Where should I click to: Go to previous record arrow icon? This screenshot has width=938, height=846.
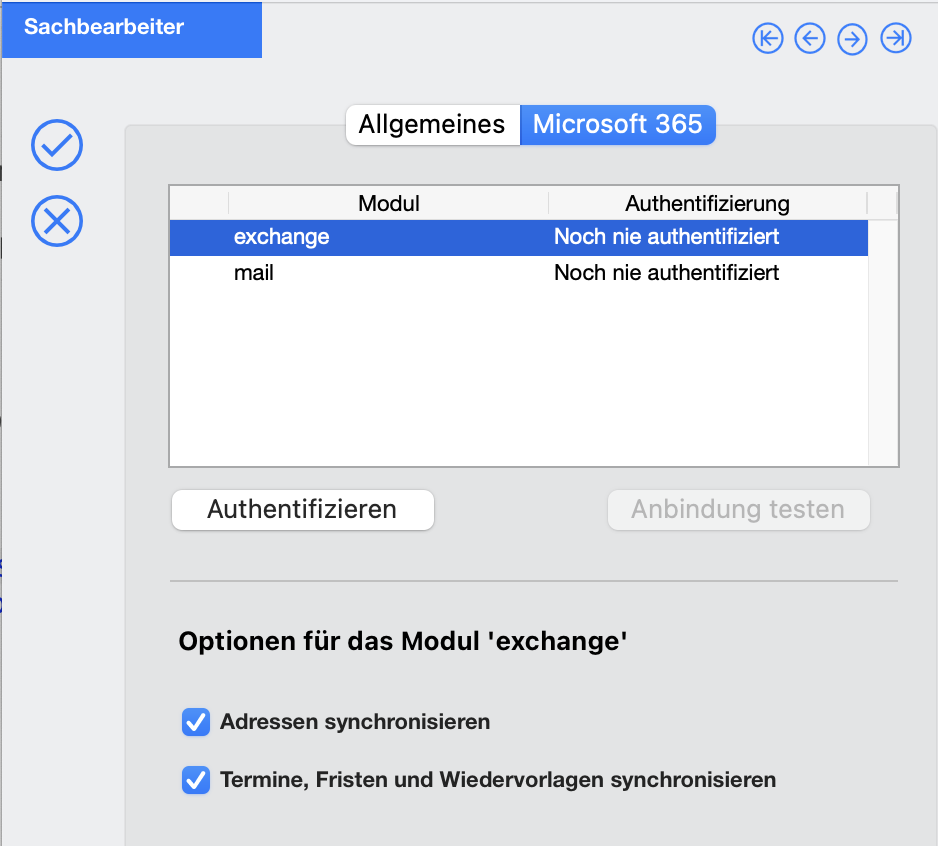pyautogui.click(x=810, y=38)
